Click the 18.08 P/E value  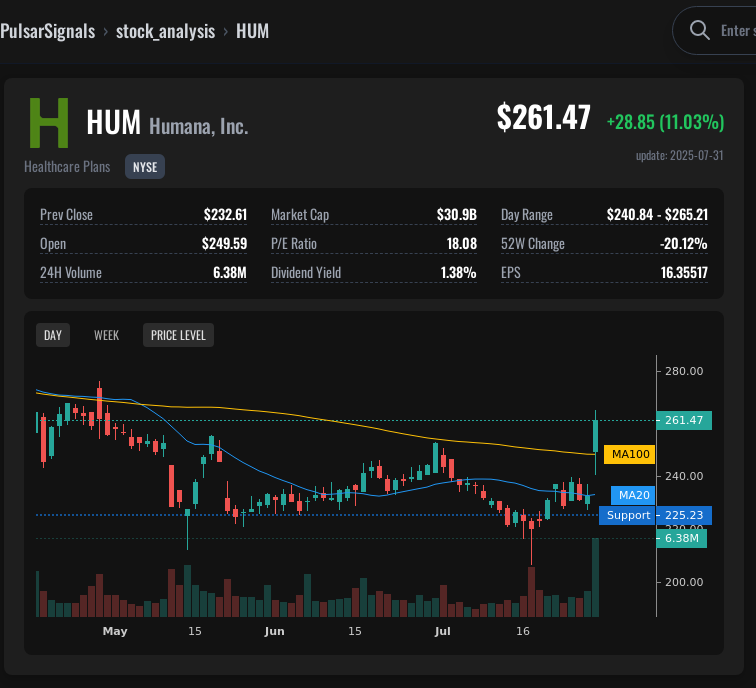[x=462, y=243]
